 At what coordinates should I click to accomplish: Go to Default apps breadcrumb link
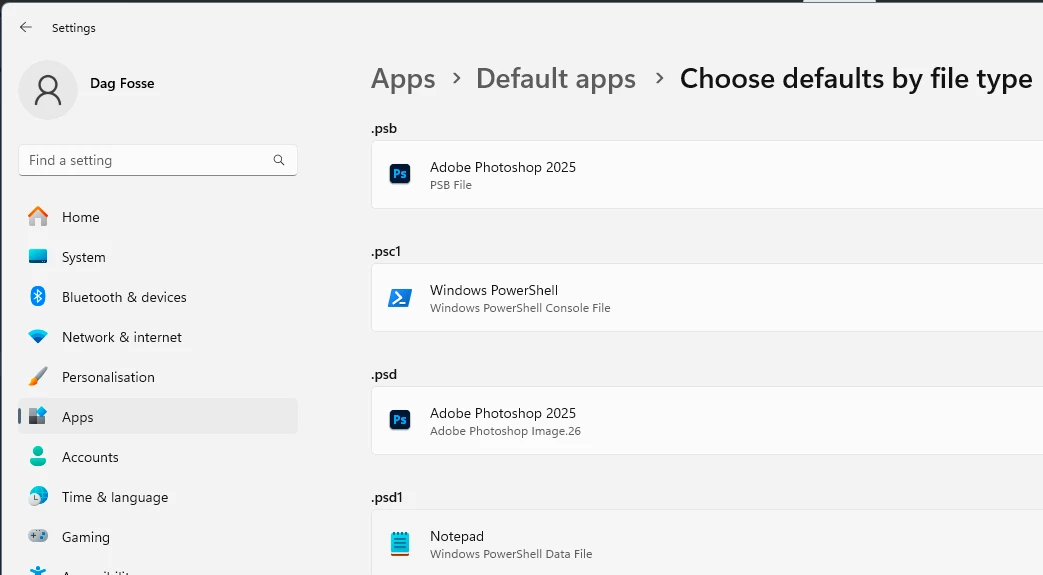point(556,79)
